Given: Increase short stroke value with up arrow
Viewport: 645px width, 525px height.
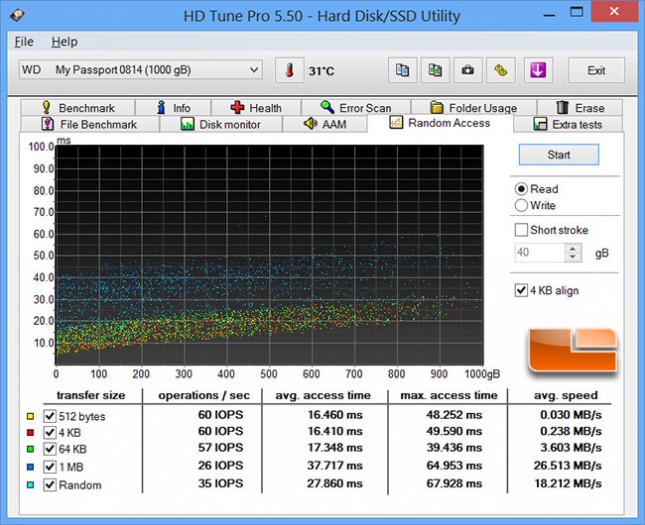Looking at the screenshot, I should [573, 248].
